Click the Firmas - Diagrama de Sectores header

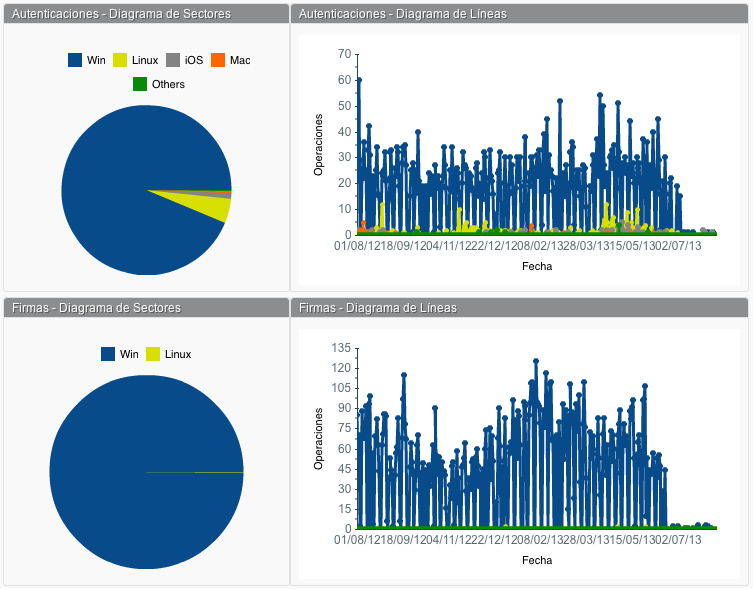click(96, 308)
